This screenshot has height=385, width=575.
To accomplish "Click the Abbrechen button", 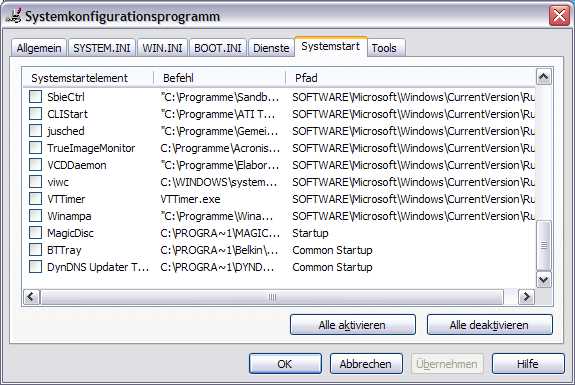I will pos(366,364).
